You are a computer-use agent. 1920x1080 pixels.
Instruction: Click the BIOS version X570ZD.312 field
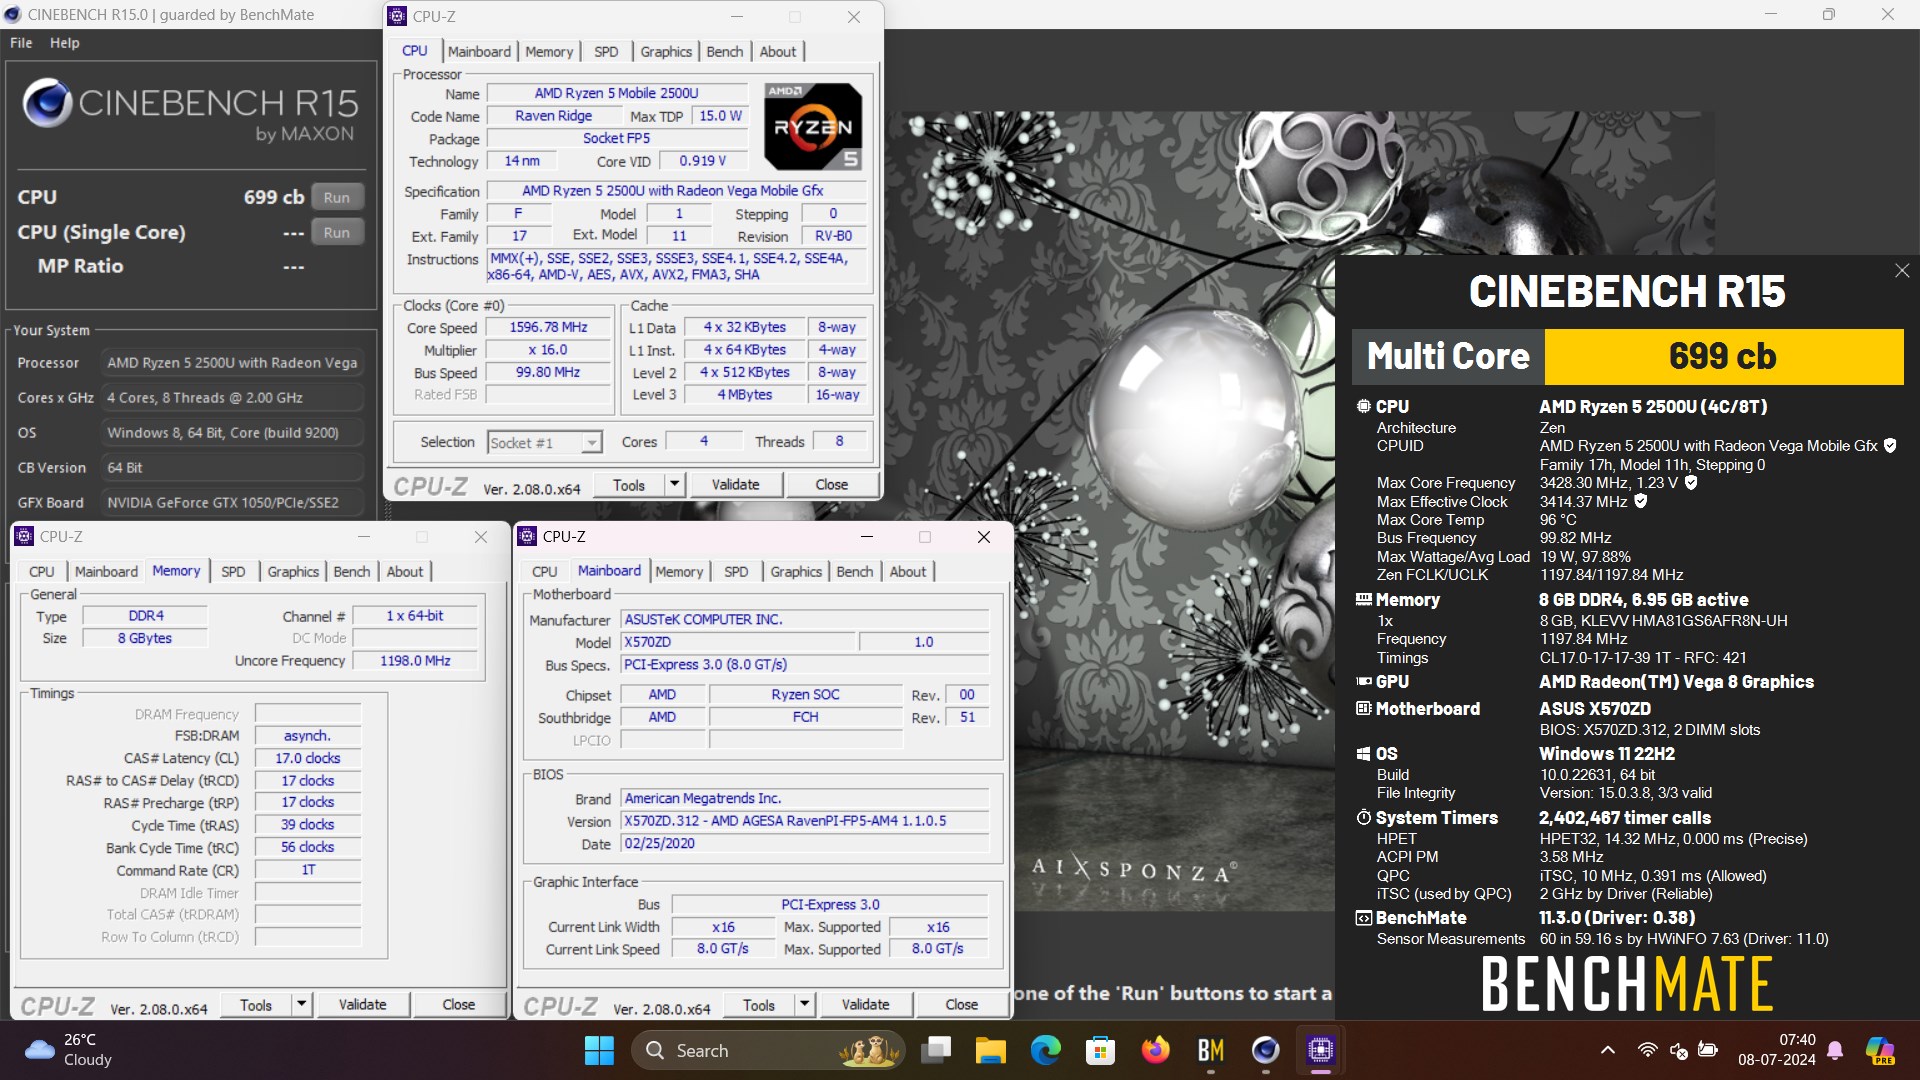pyautogui.click(x=804, y=821)
